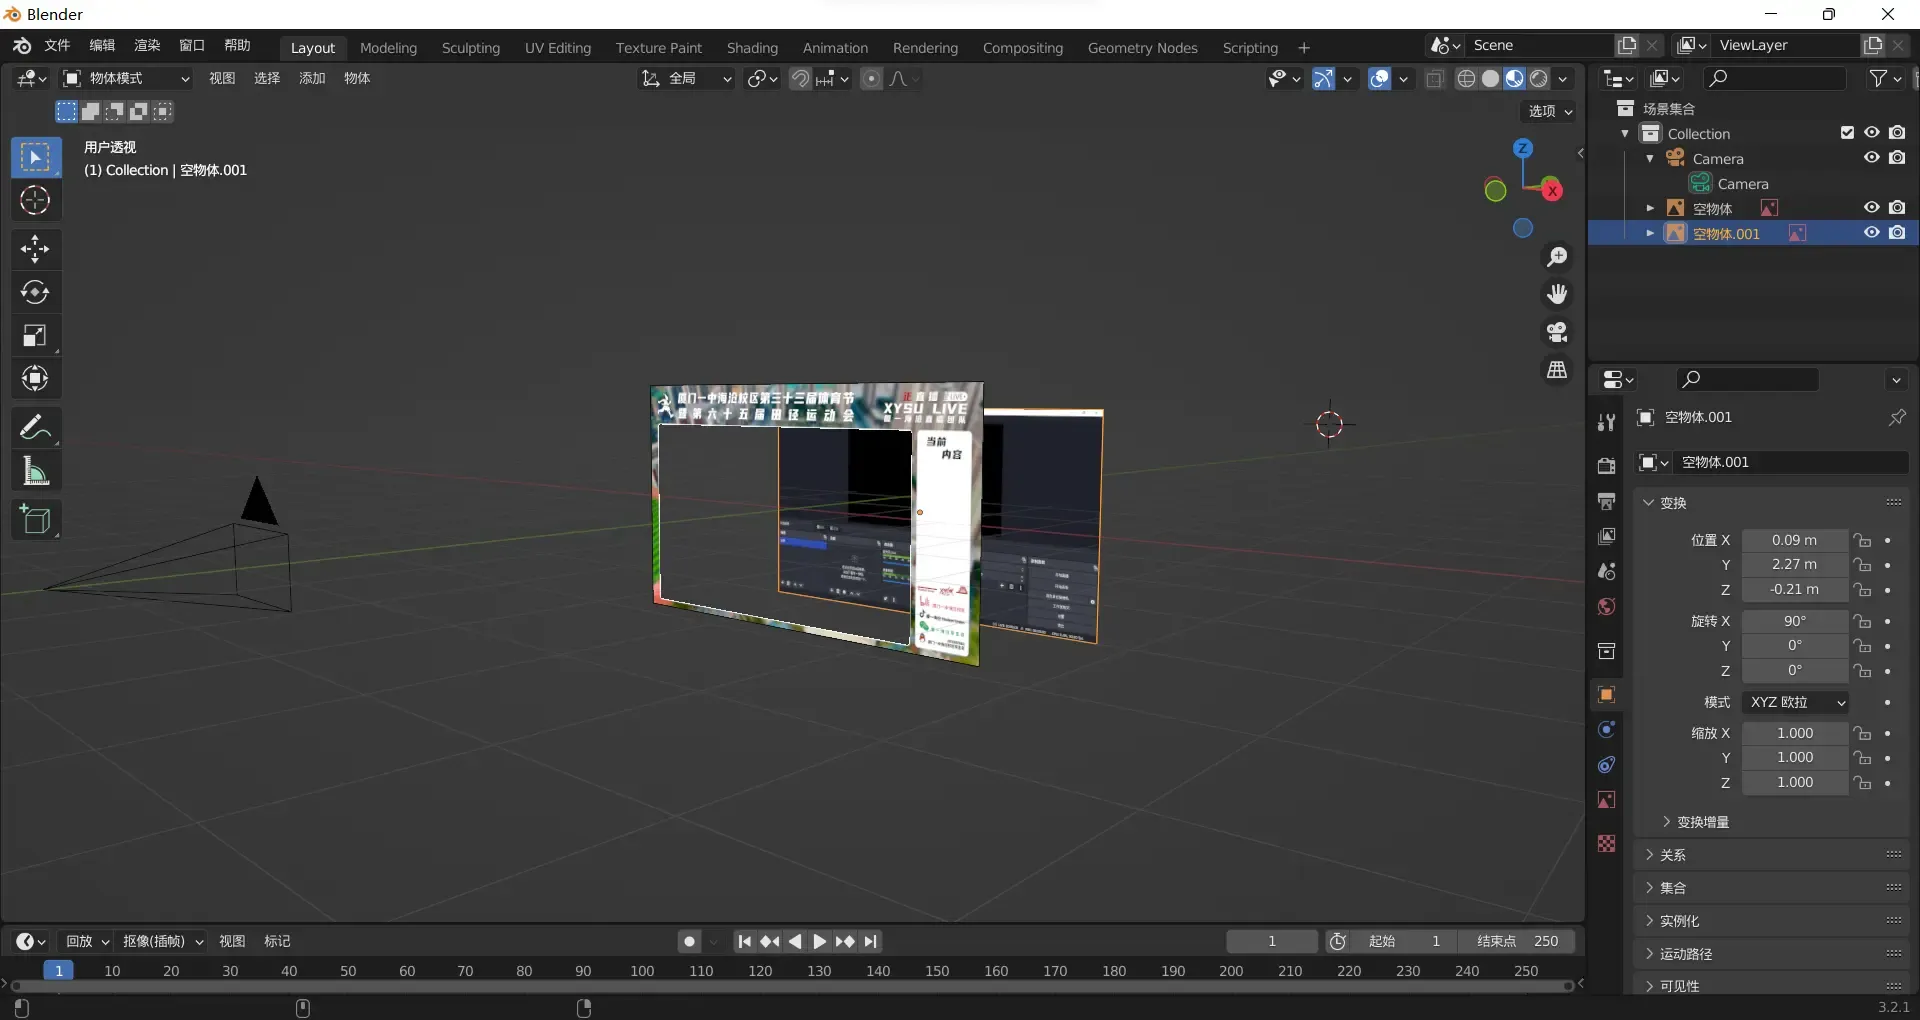The width and height of the screenshot is (1920, 1020).
Task: Open the timeline 回放 popover
Action: pyautogui.click(x=87, y=941)
